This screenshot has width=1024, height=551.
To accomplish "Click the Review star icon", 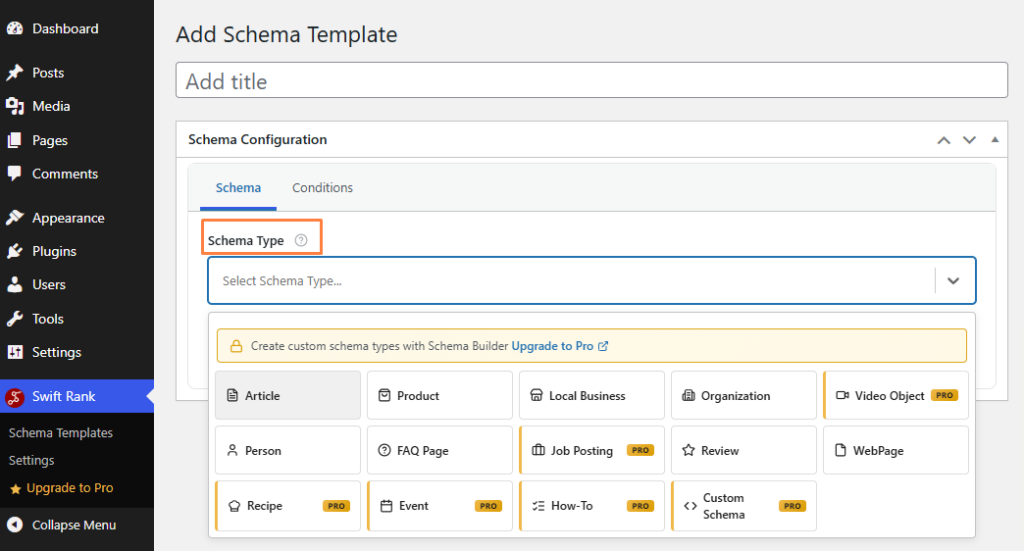I will coord(688,450).
